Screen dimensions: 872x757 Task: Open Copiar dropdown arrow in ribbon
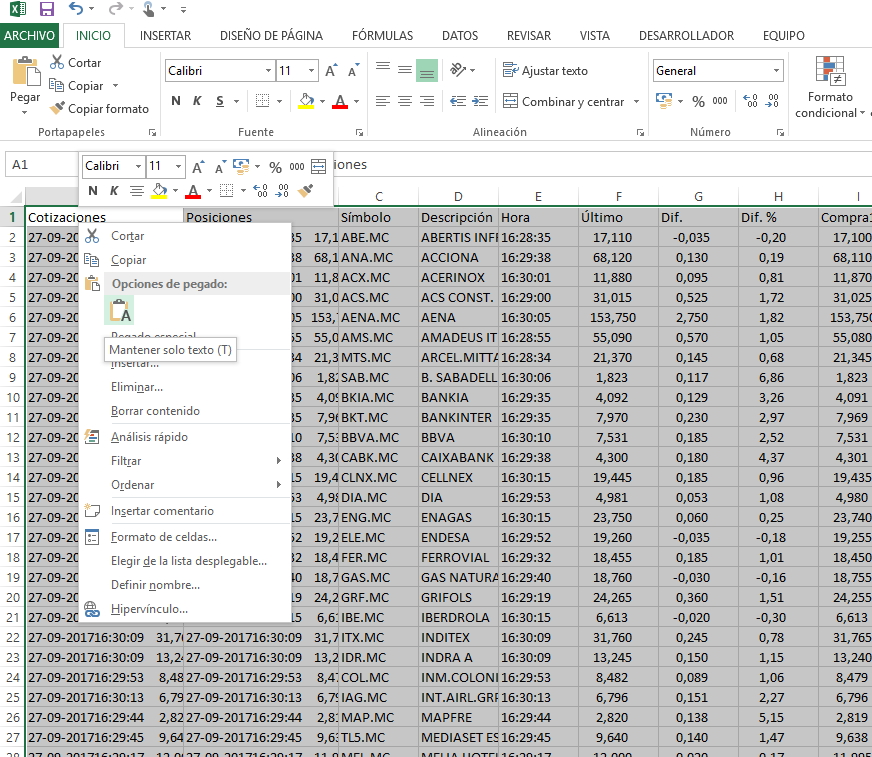click(116, 86)
